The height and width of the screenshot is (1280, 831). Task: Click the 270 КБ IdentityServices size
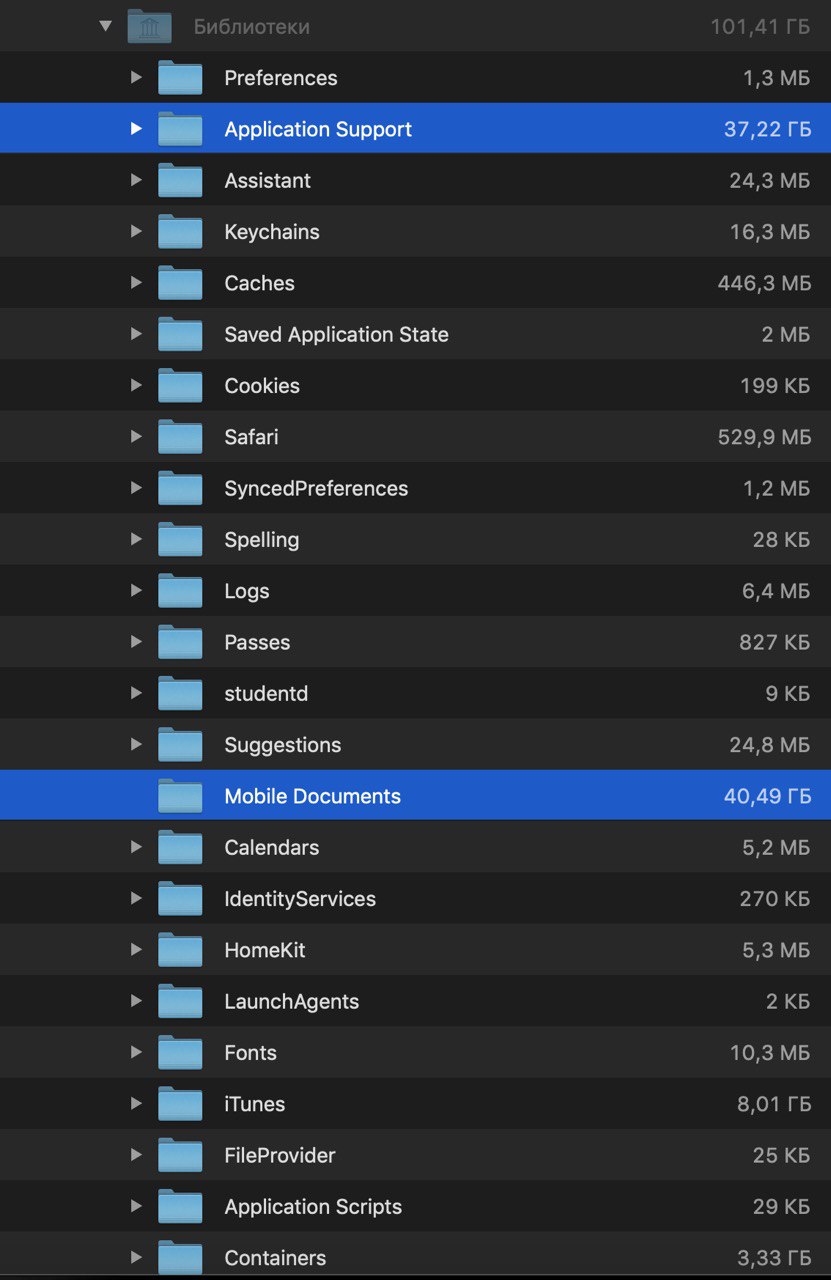pyautogui.click(x=775, y=899)
